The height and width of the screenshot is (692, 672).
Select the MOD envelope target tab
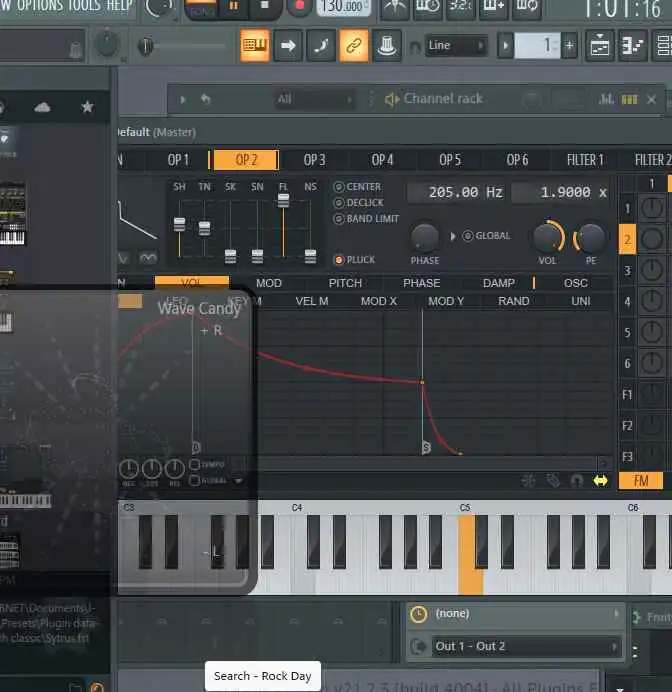click(x=268, y=283)
